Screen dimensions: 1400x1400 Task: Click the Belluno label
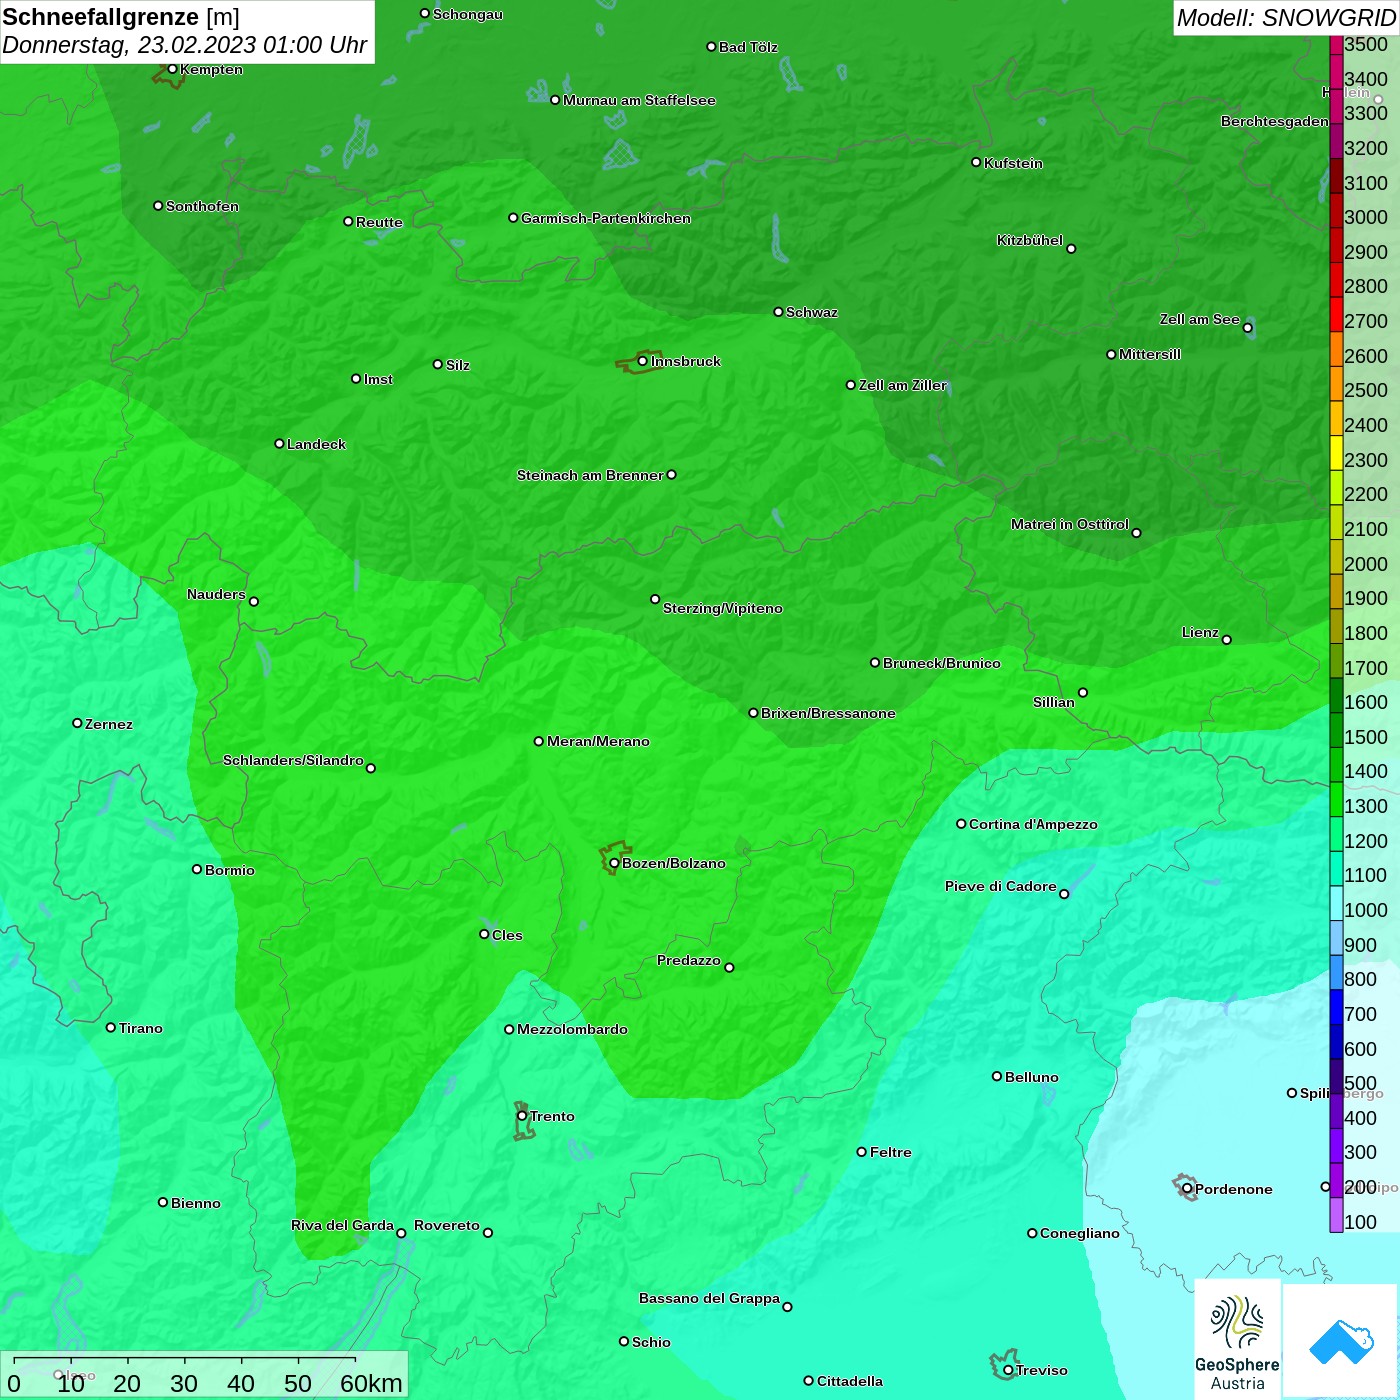[1032, 1077]
